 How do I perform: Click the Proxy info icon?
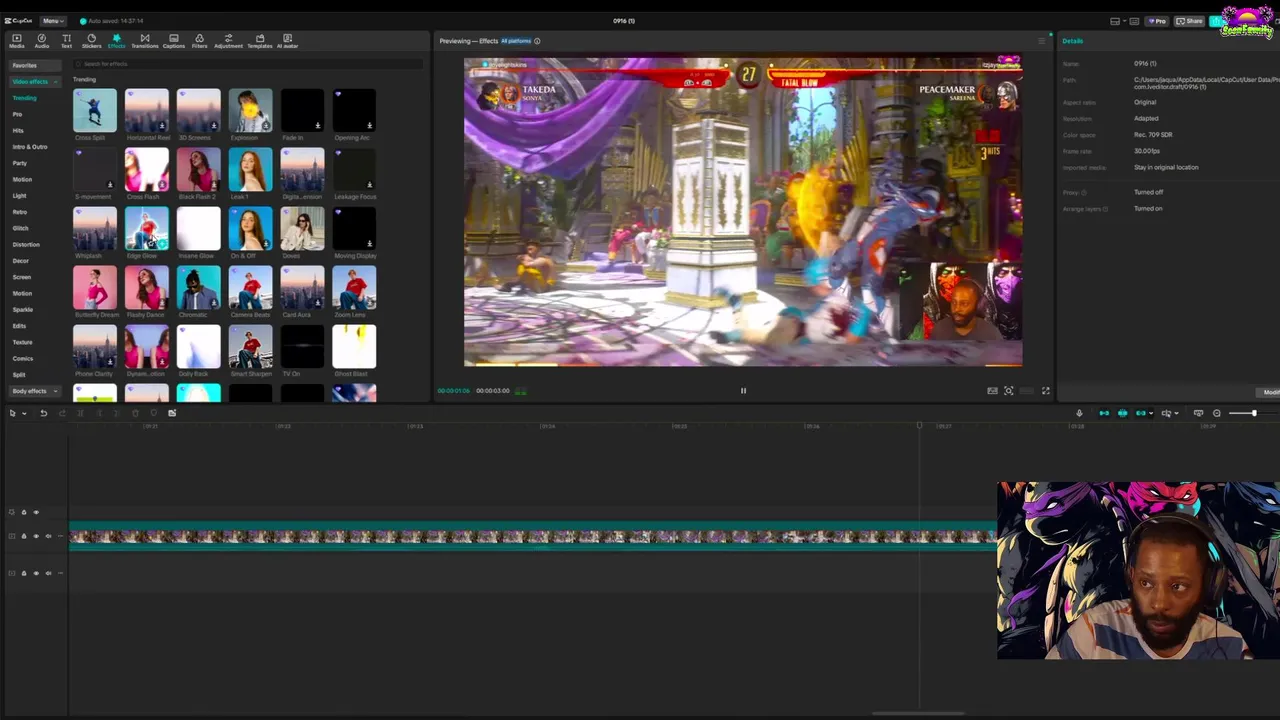[x=1083, y=192]
